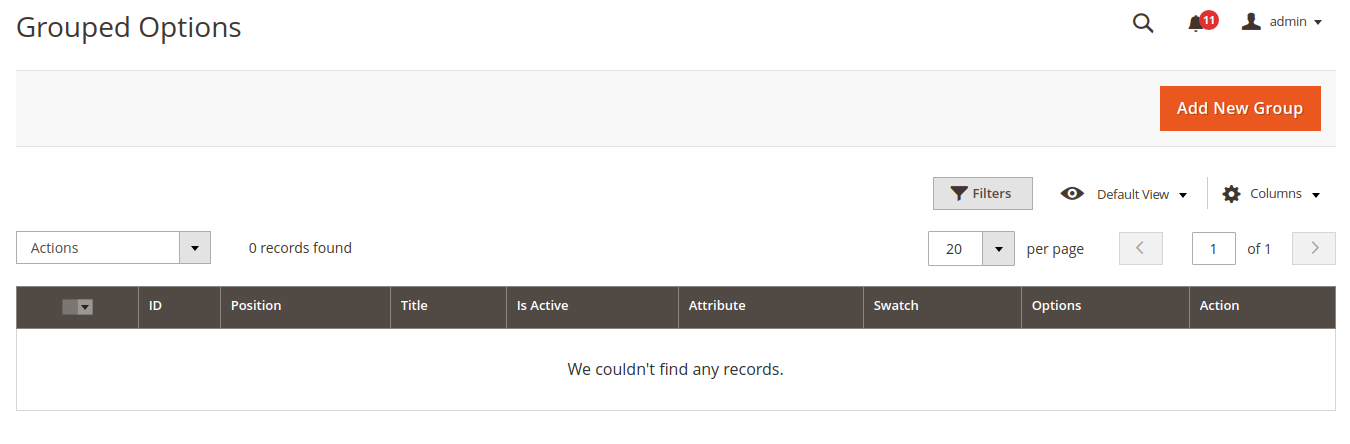Click the Attribute column header

click(x=717, y=306)
